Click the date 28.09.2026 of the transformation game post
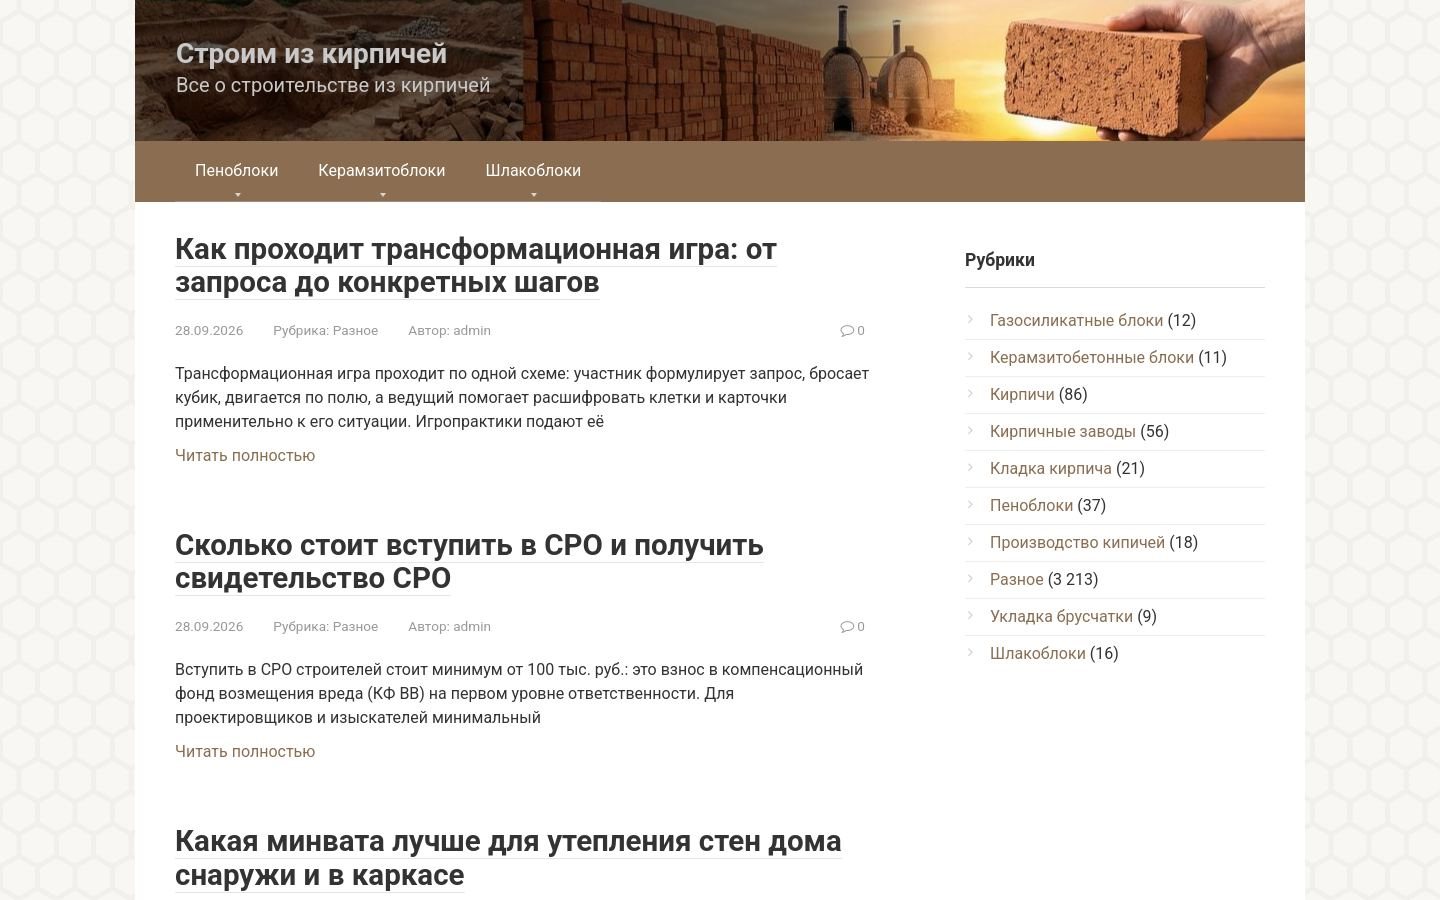Viewport: 1440px width, 900px height. 209,330
